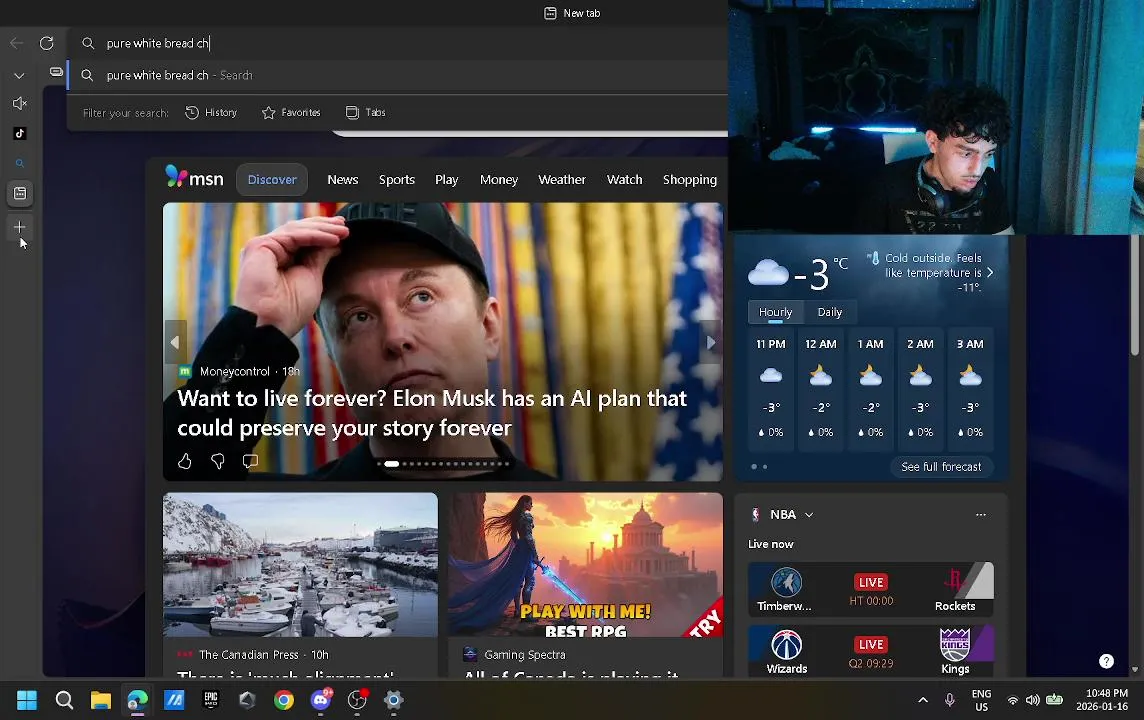Expand the sidebar collapse chevron
The image size is (1144, 720).
point(19,75)
